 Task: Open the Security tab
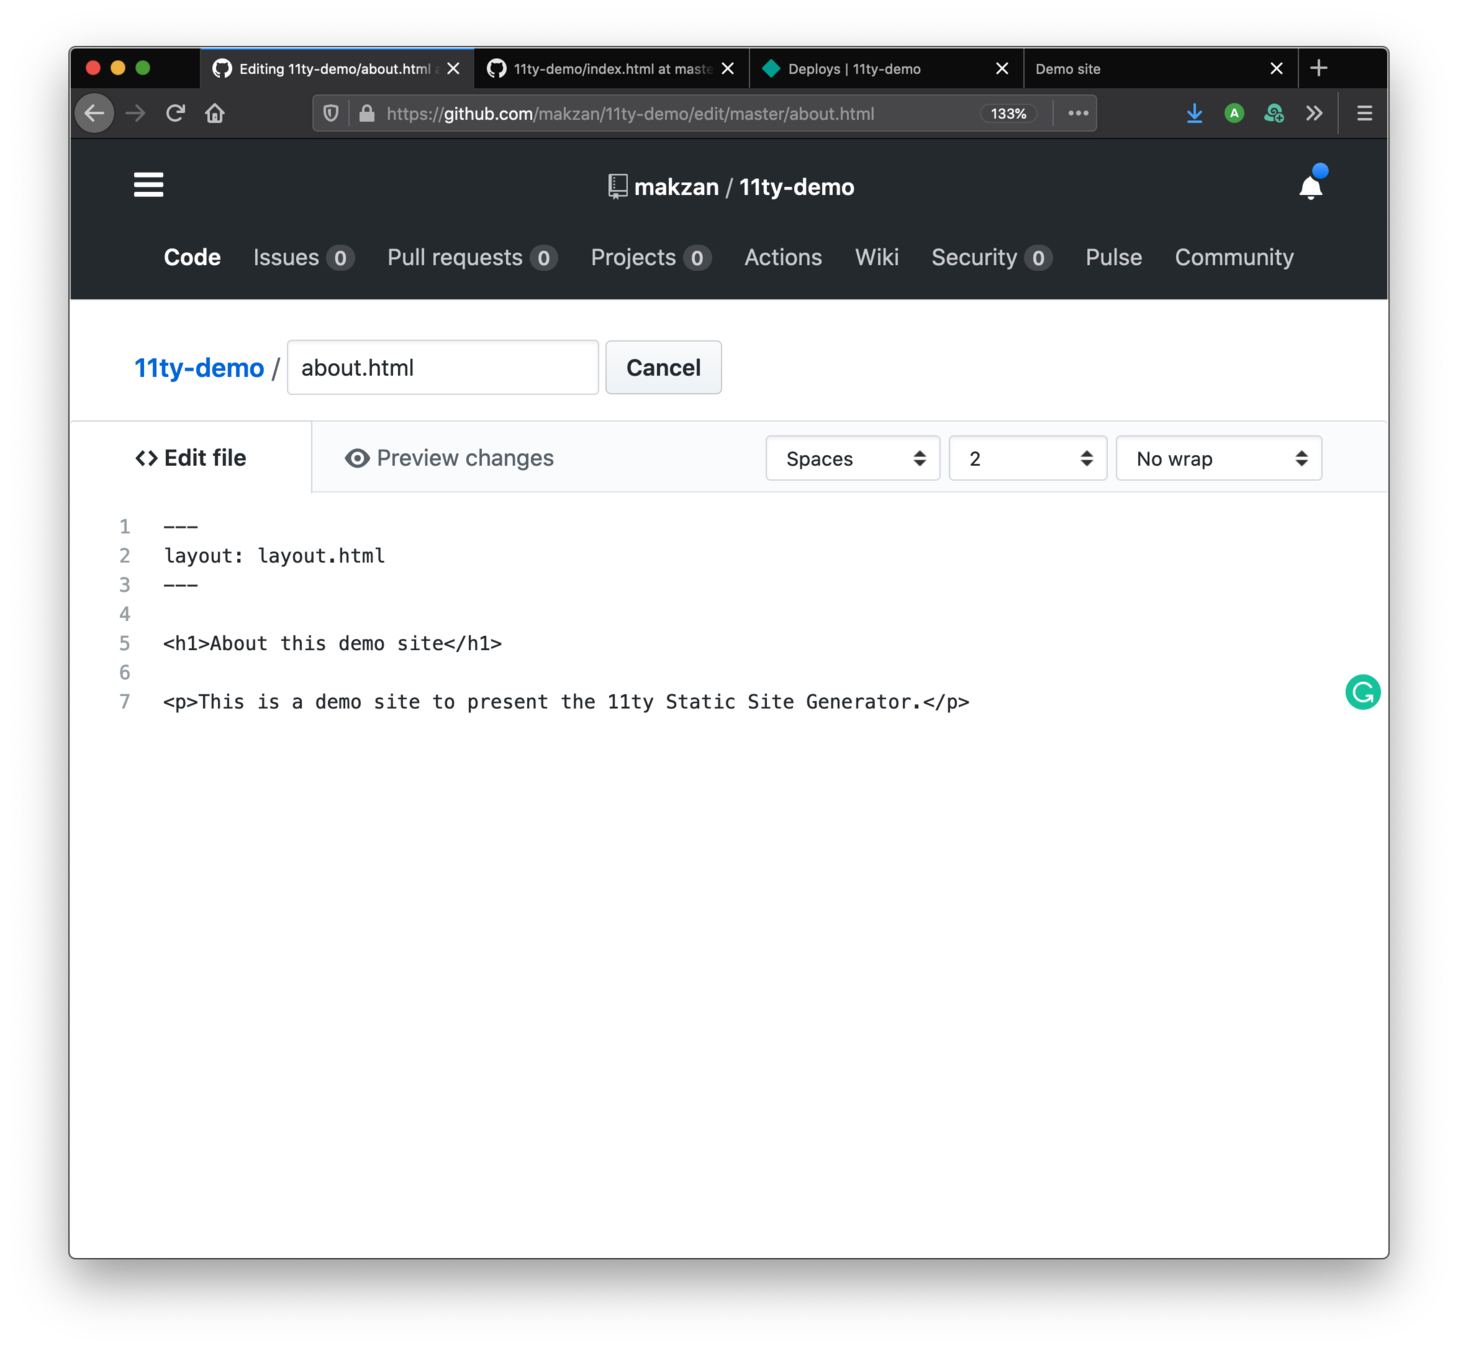coord(992,257)
